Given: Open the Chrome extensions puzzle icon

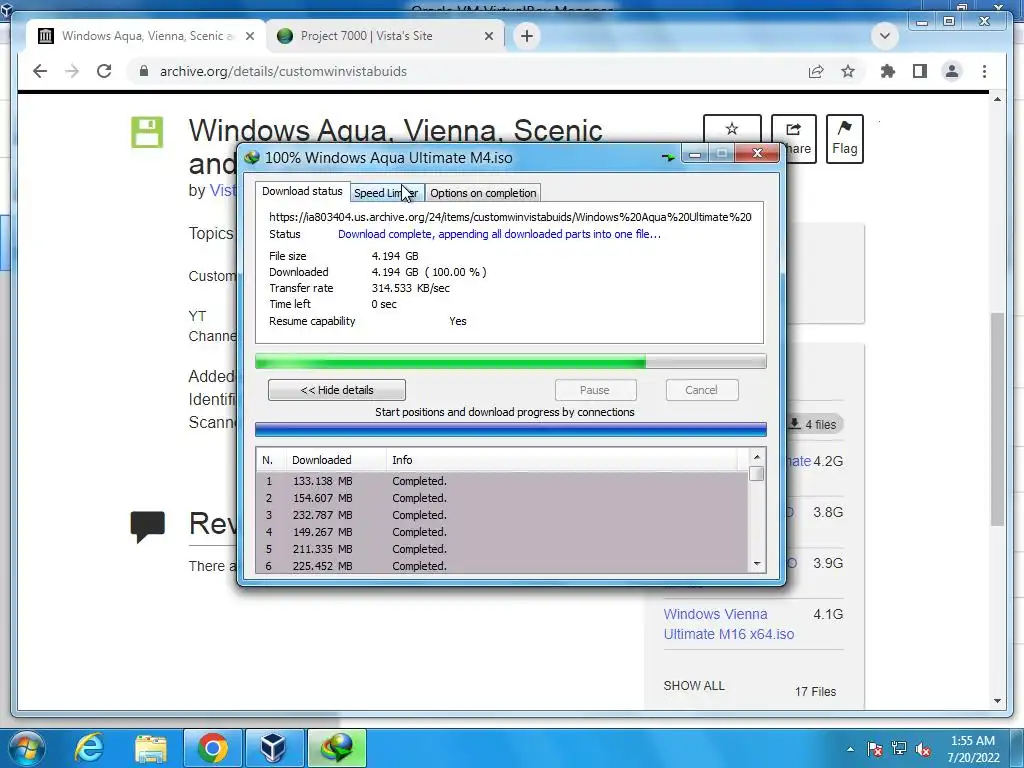Looking at the screenshot, I should pyautogui.click(x=888, y=71).
